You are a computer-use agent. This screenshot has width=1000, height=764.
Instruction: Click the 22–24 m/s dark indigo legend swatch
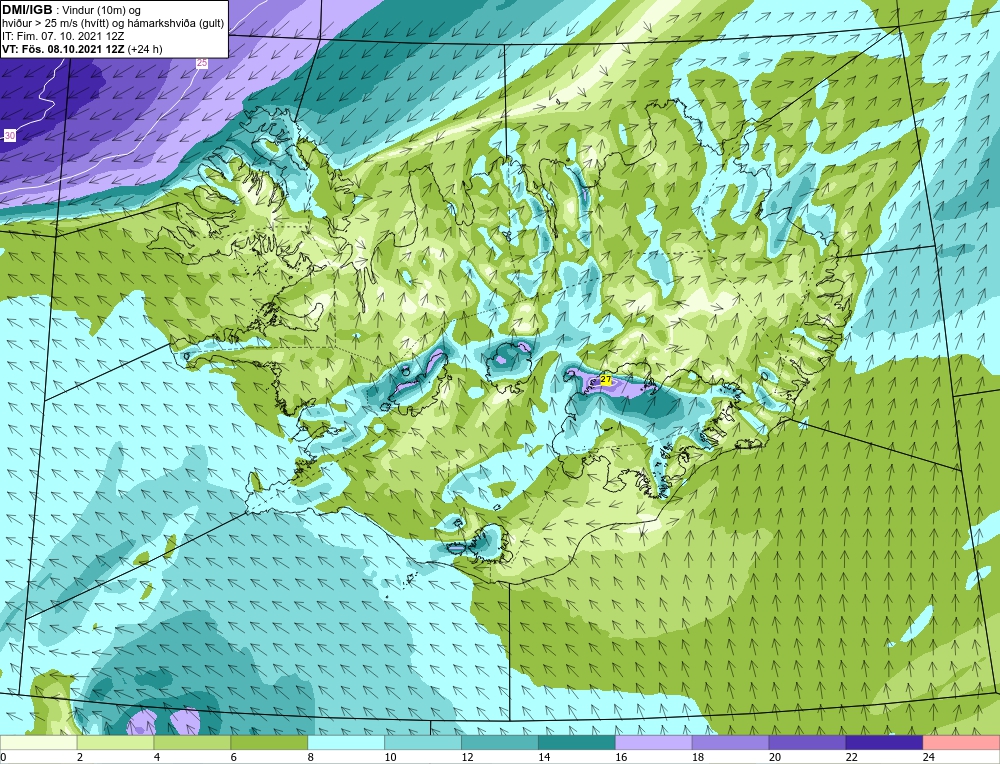pyautogui.click(x=884, y=743)
